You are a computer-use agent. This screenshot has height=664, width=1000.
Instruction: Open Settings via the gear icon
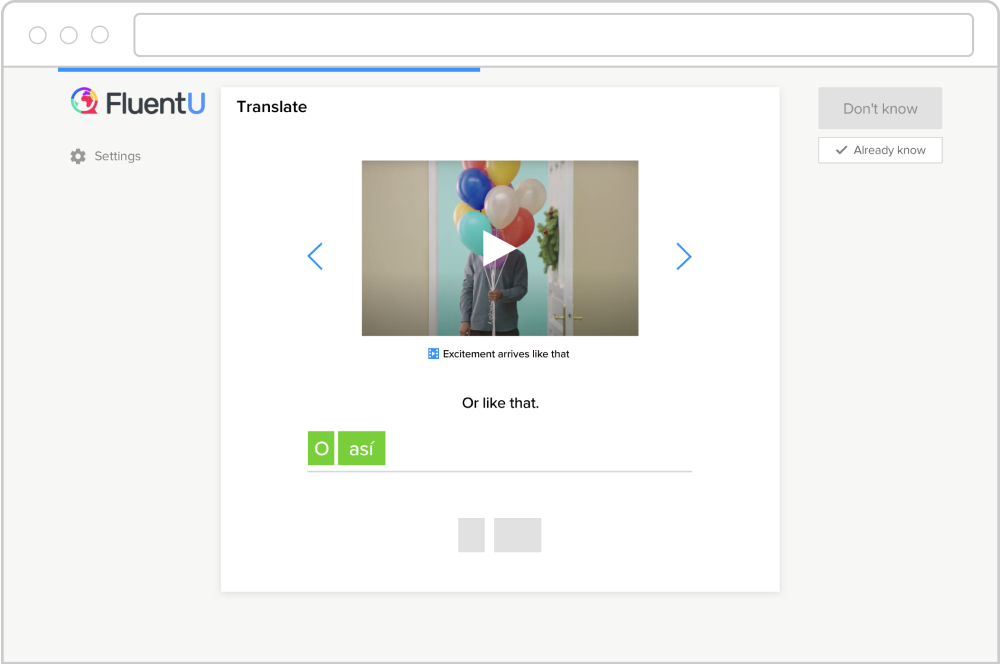[x=78, y=156]
